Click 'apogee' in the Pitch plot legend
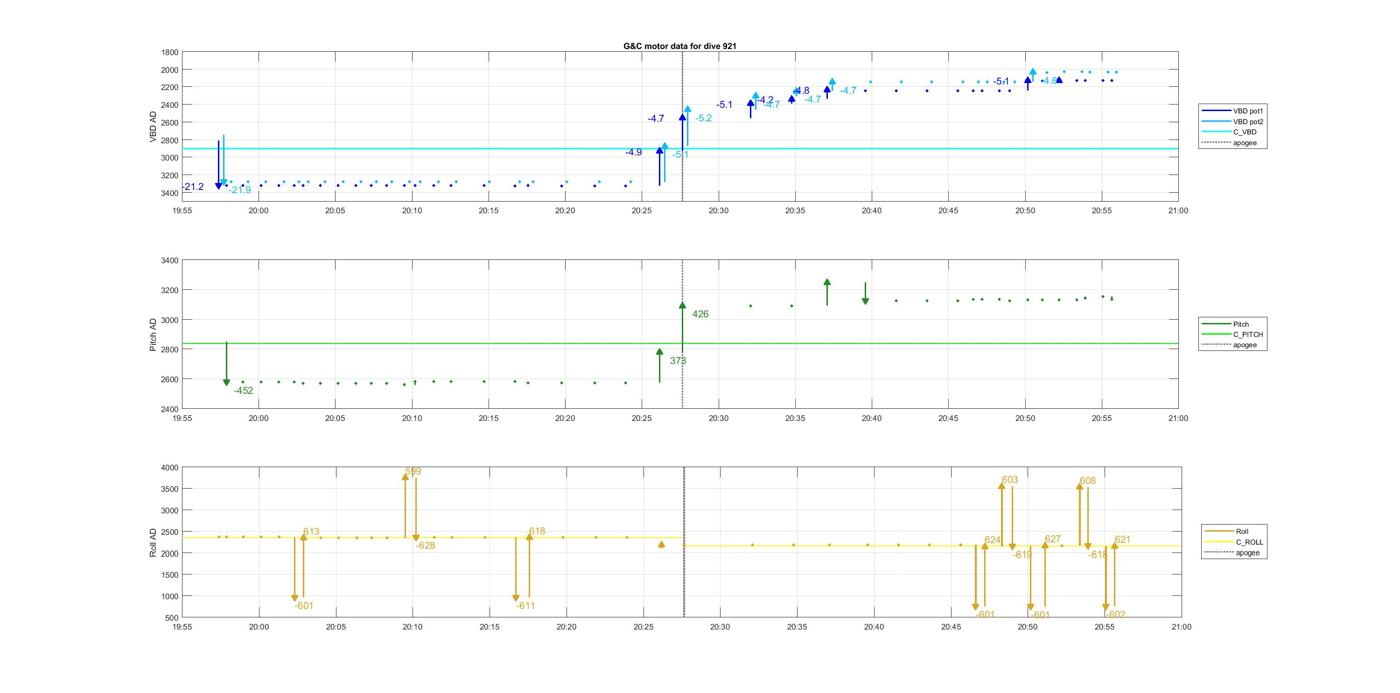The image size is (1400, 693). point(1245,345)
